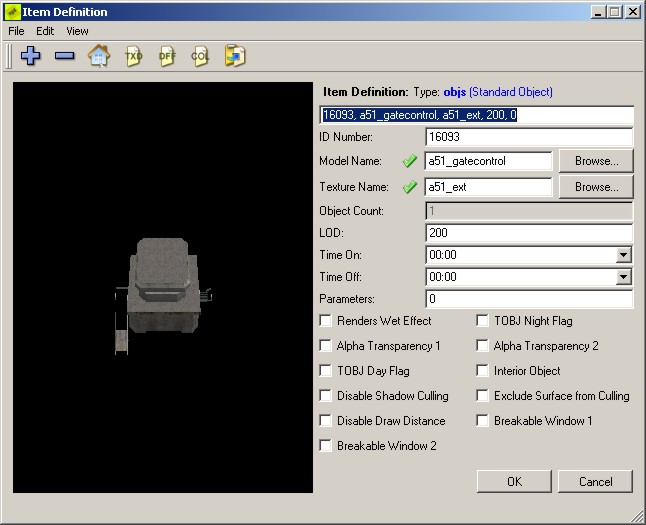The width and height of the screenshot is (646, 525).
Task: Click the blue plus add icon
Action: point(30,56)
